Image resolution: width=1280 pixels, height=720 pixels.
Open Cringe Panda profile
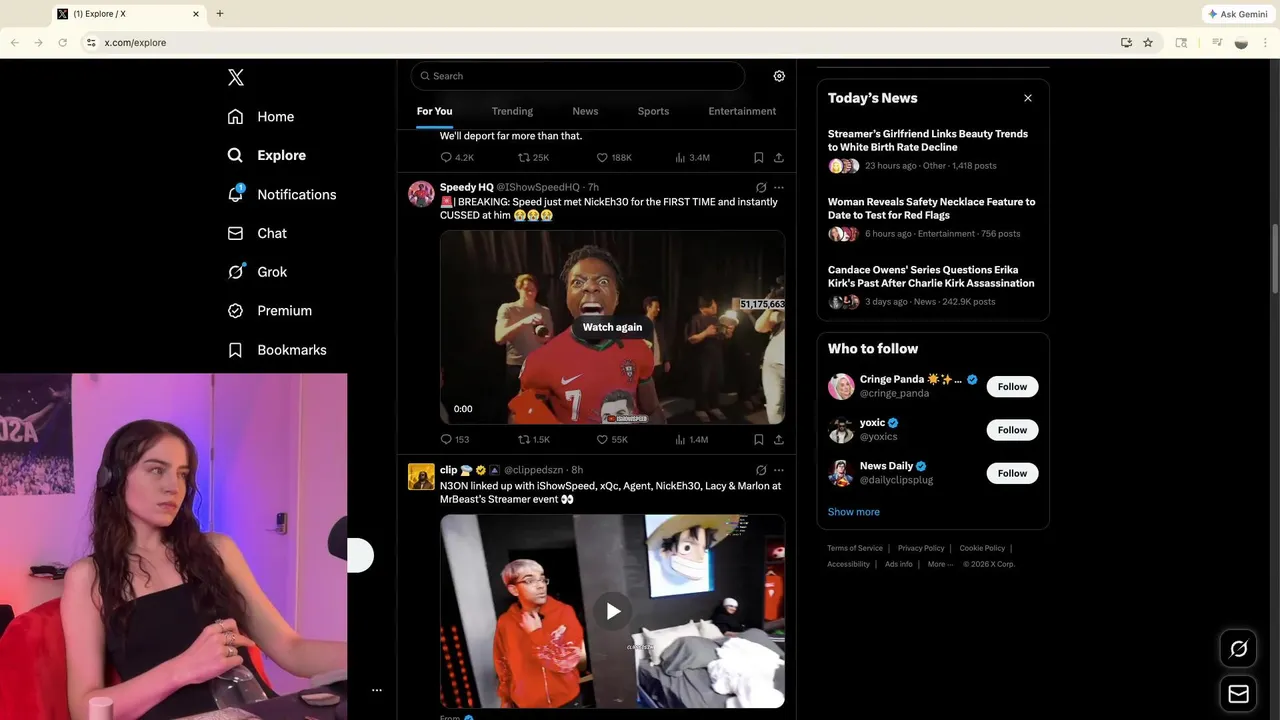[910, 380]
